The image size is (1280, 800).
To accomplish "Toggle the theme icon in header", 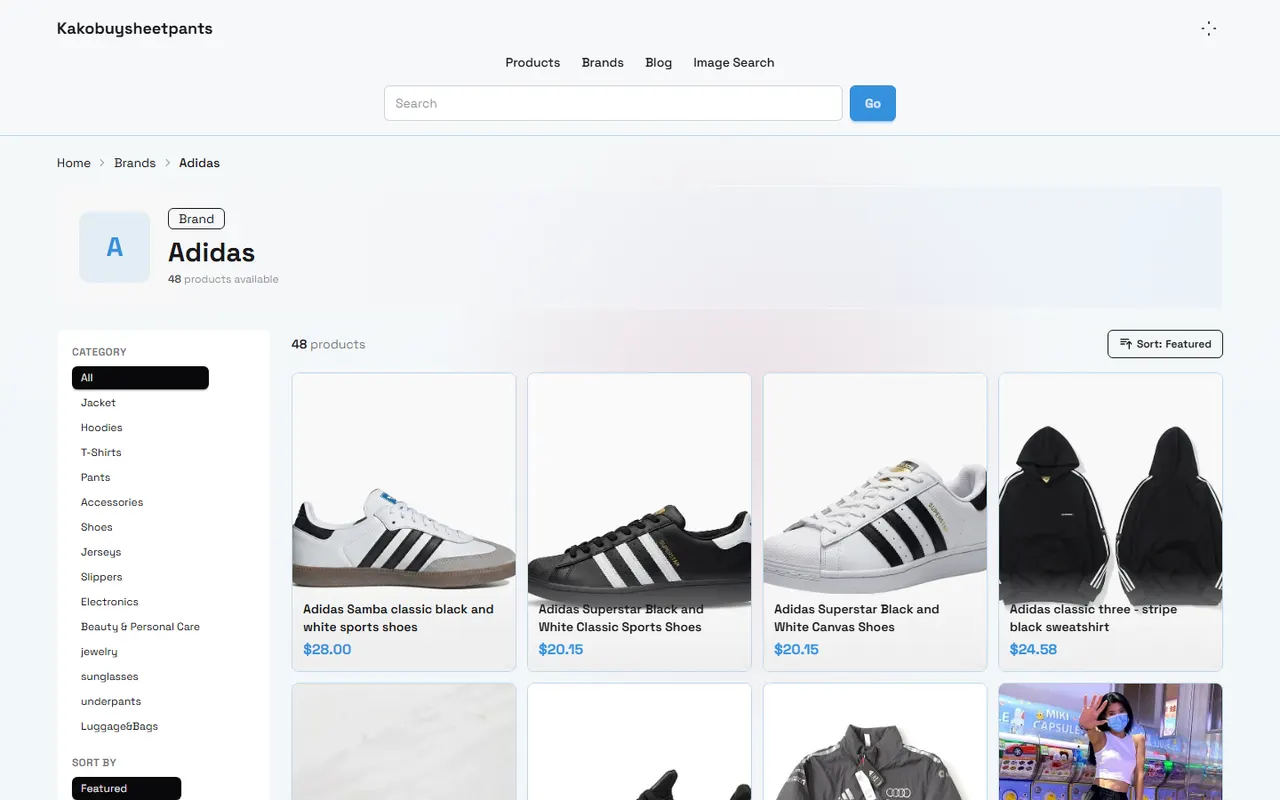I will [1209, 28].
